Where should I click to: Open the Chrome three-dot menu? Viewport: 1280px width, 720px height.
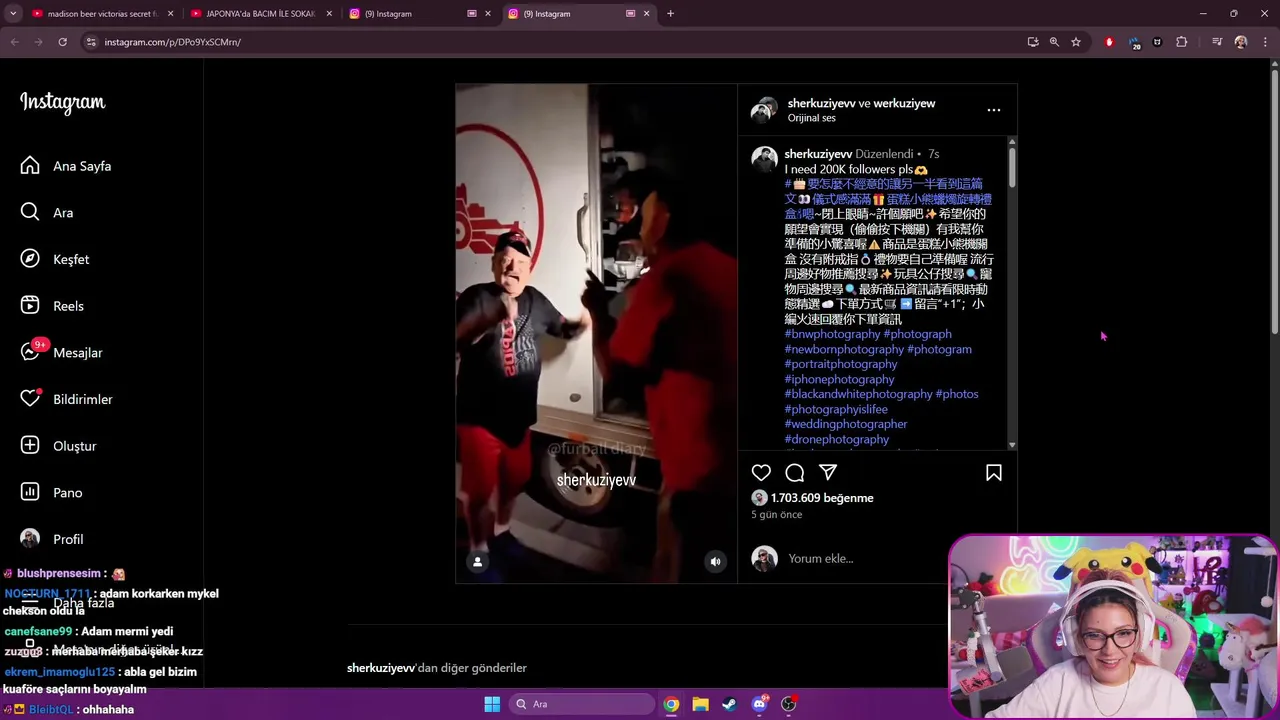[1265, 42]
